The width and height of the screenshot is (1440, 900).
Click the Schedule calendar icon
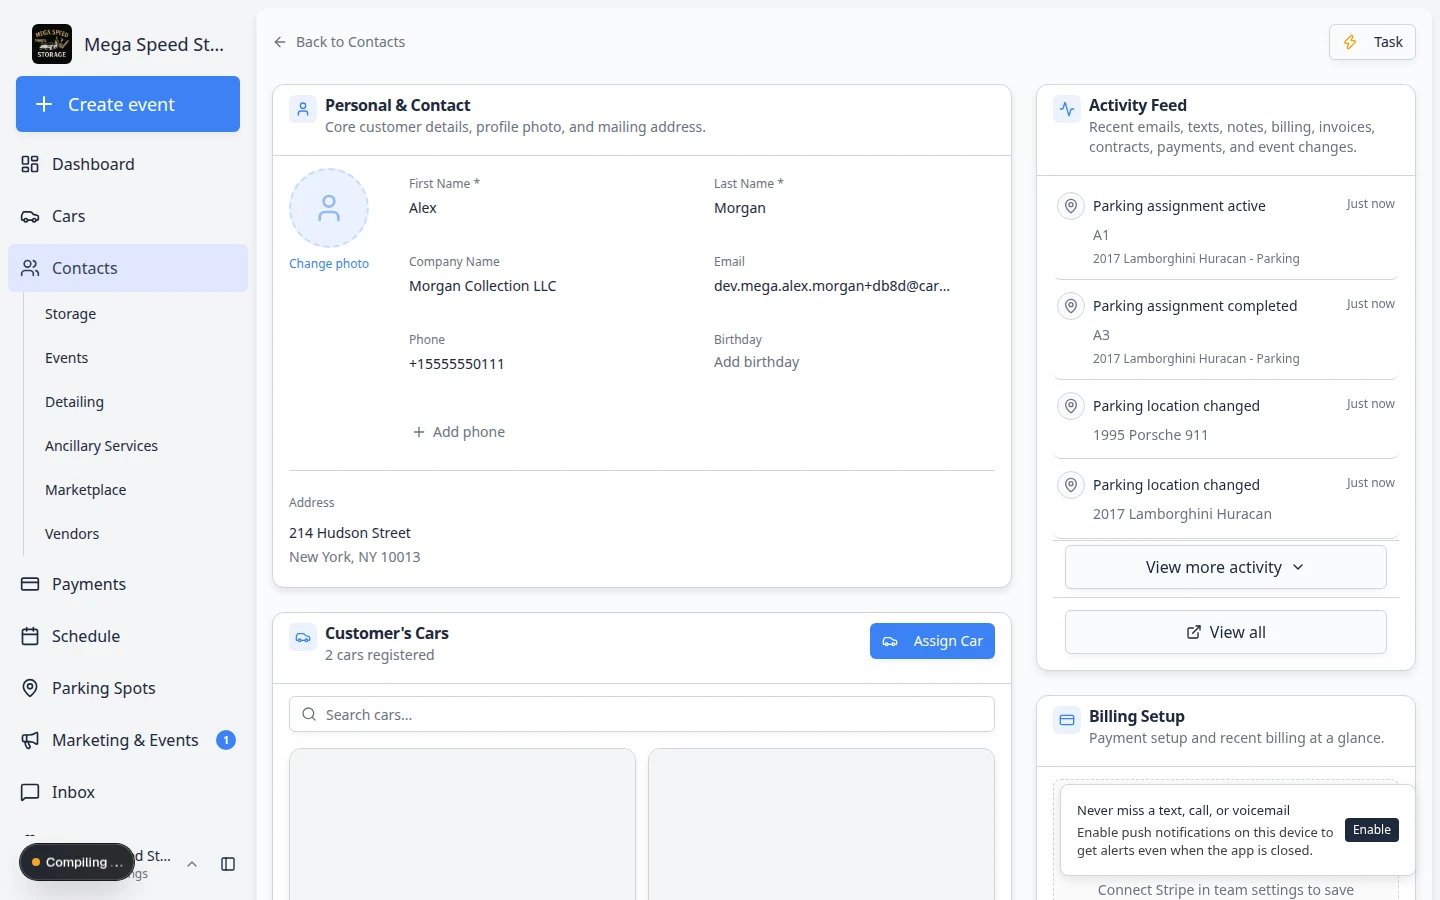point(30,636)
